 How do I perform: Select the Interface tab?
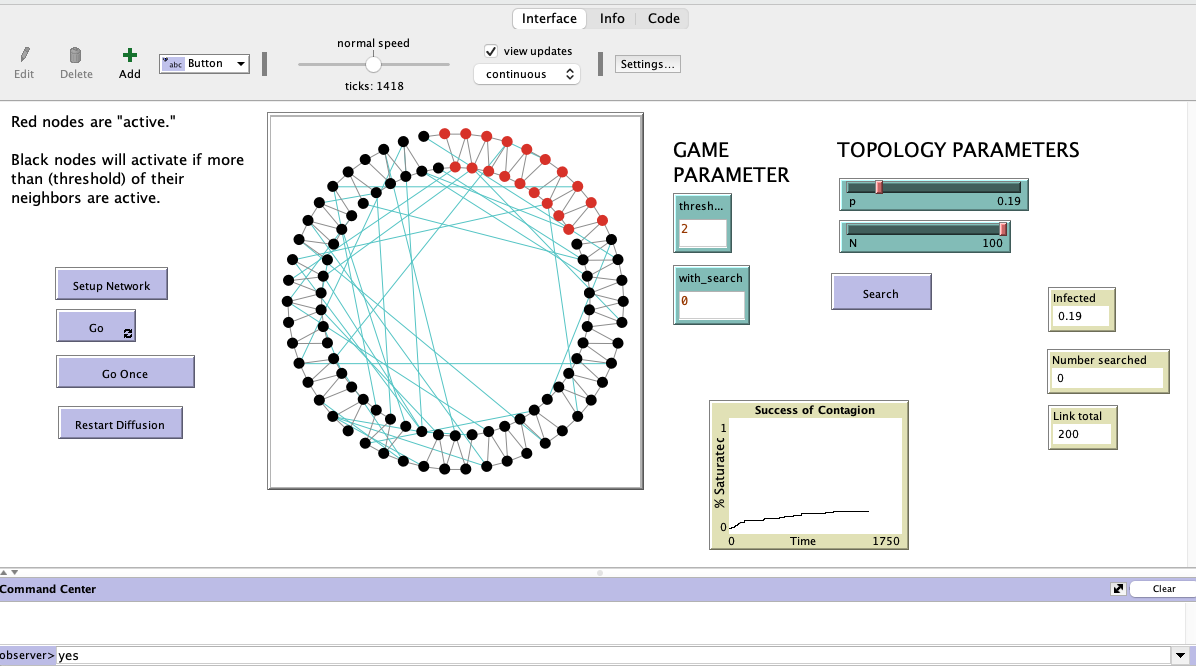549,18
